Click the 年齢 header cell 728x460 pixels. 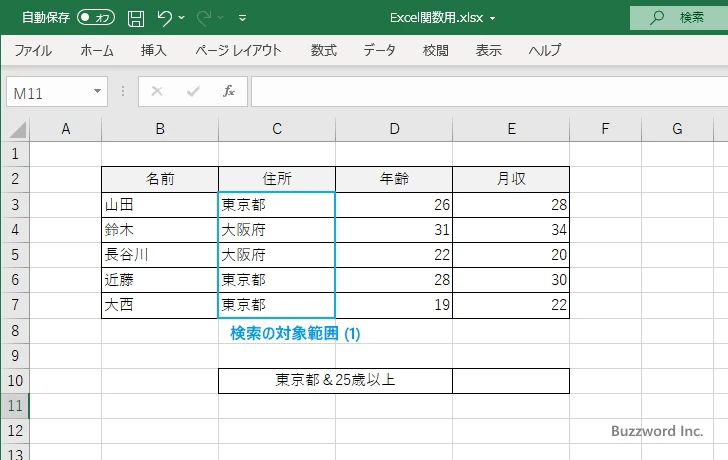point(394,179)
